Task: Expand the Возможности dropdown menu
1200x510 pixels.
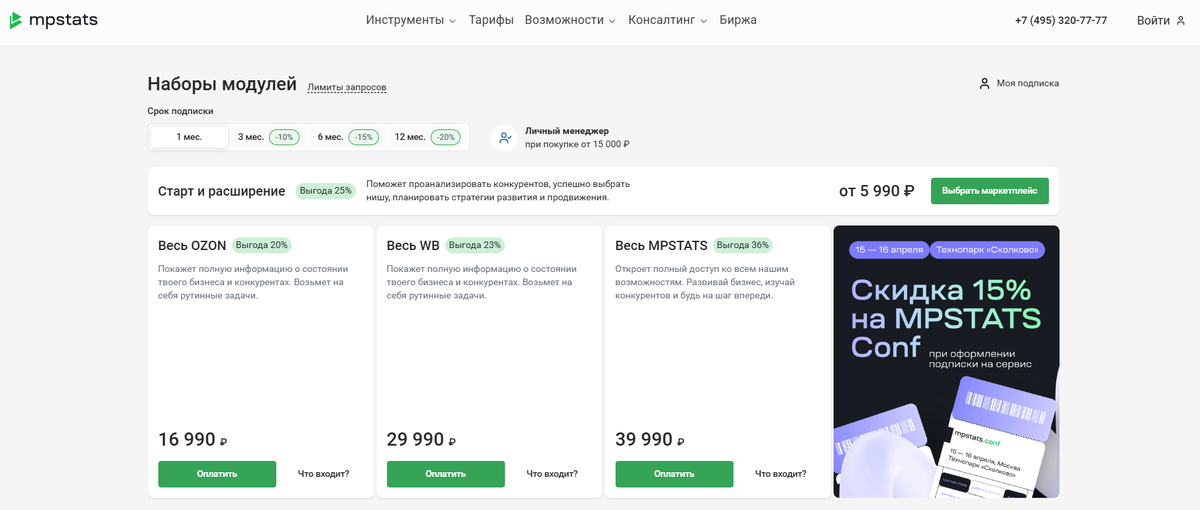Action: pos(570,20)
